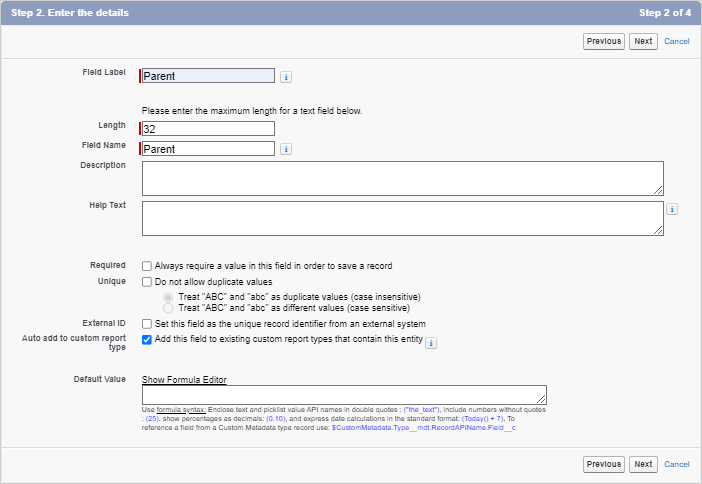This screenshot has height=484, width=702.
Task: Click into the Field Label text box
Action: pos(208,75)
